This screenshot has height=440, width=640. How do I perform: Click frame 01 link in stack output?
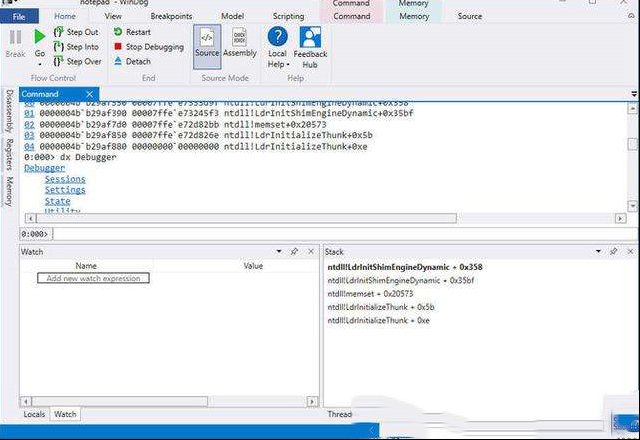[x=29, y=113]
